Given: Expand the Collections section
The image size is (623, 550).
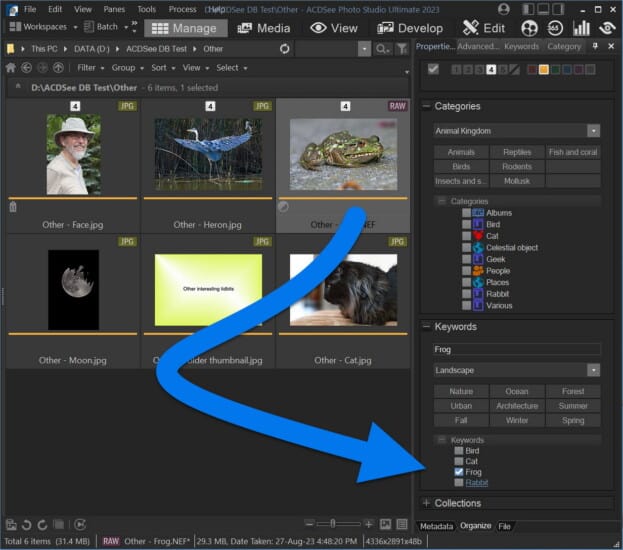Looking at the screenshot, I should (x=426, y=503).
